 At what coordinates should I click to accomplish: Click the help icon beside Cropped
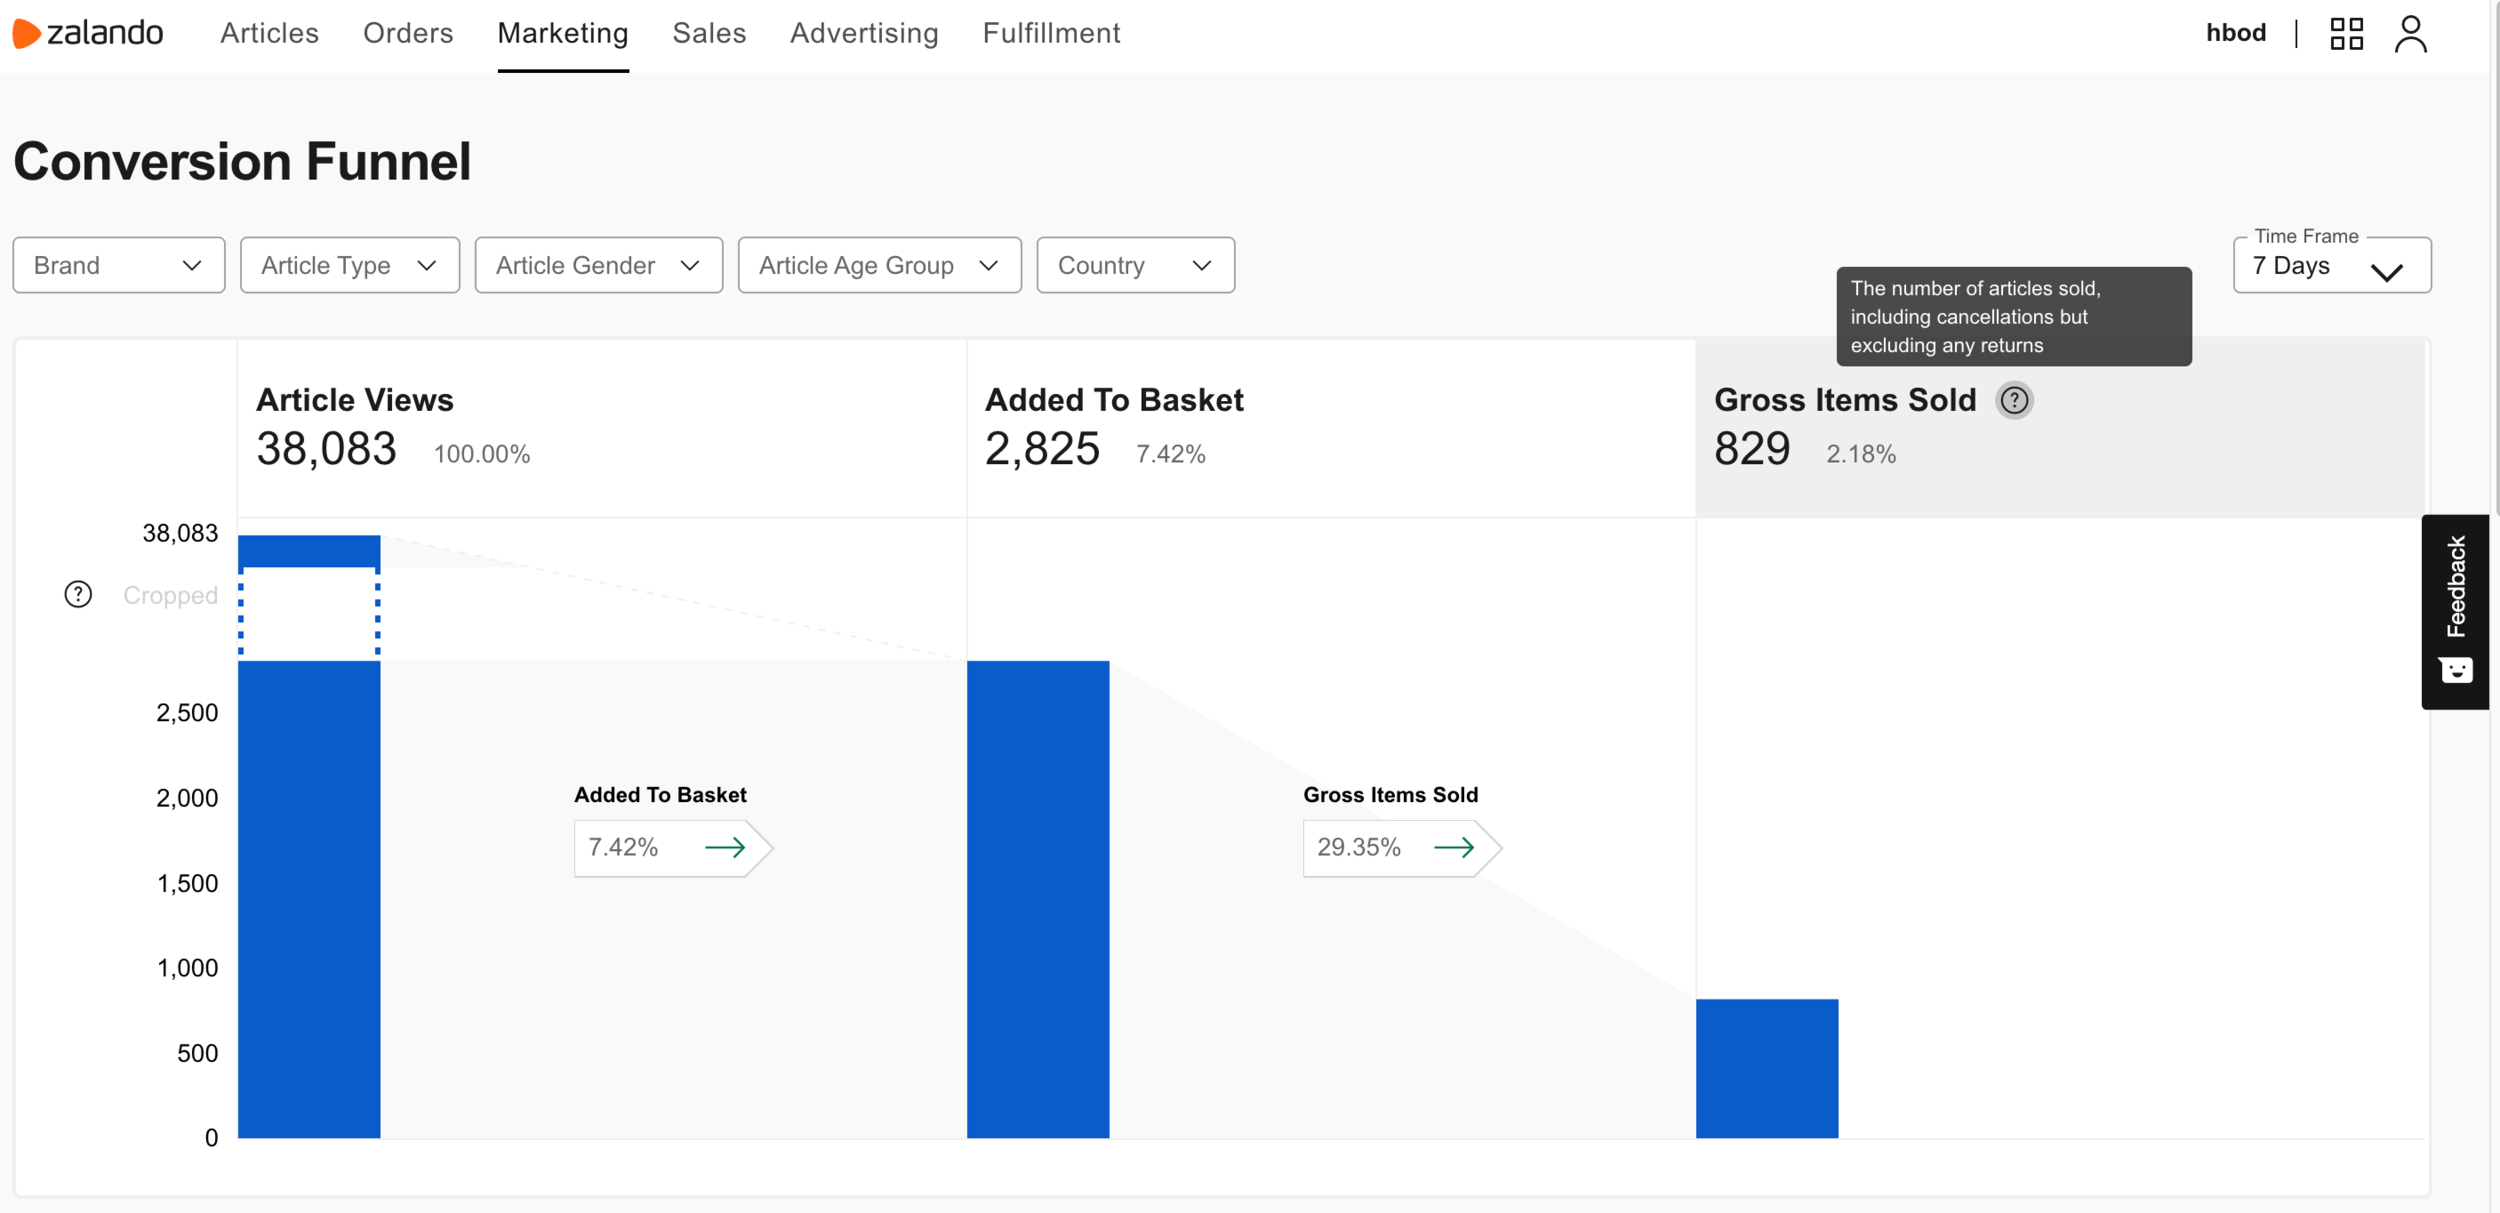point(78,594)
